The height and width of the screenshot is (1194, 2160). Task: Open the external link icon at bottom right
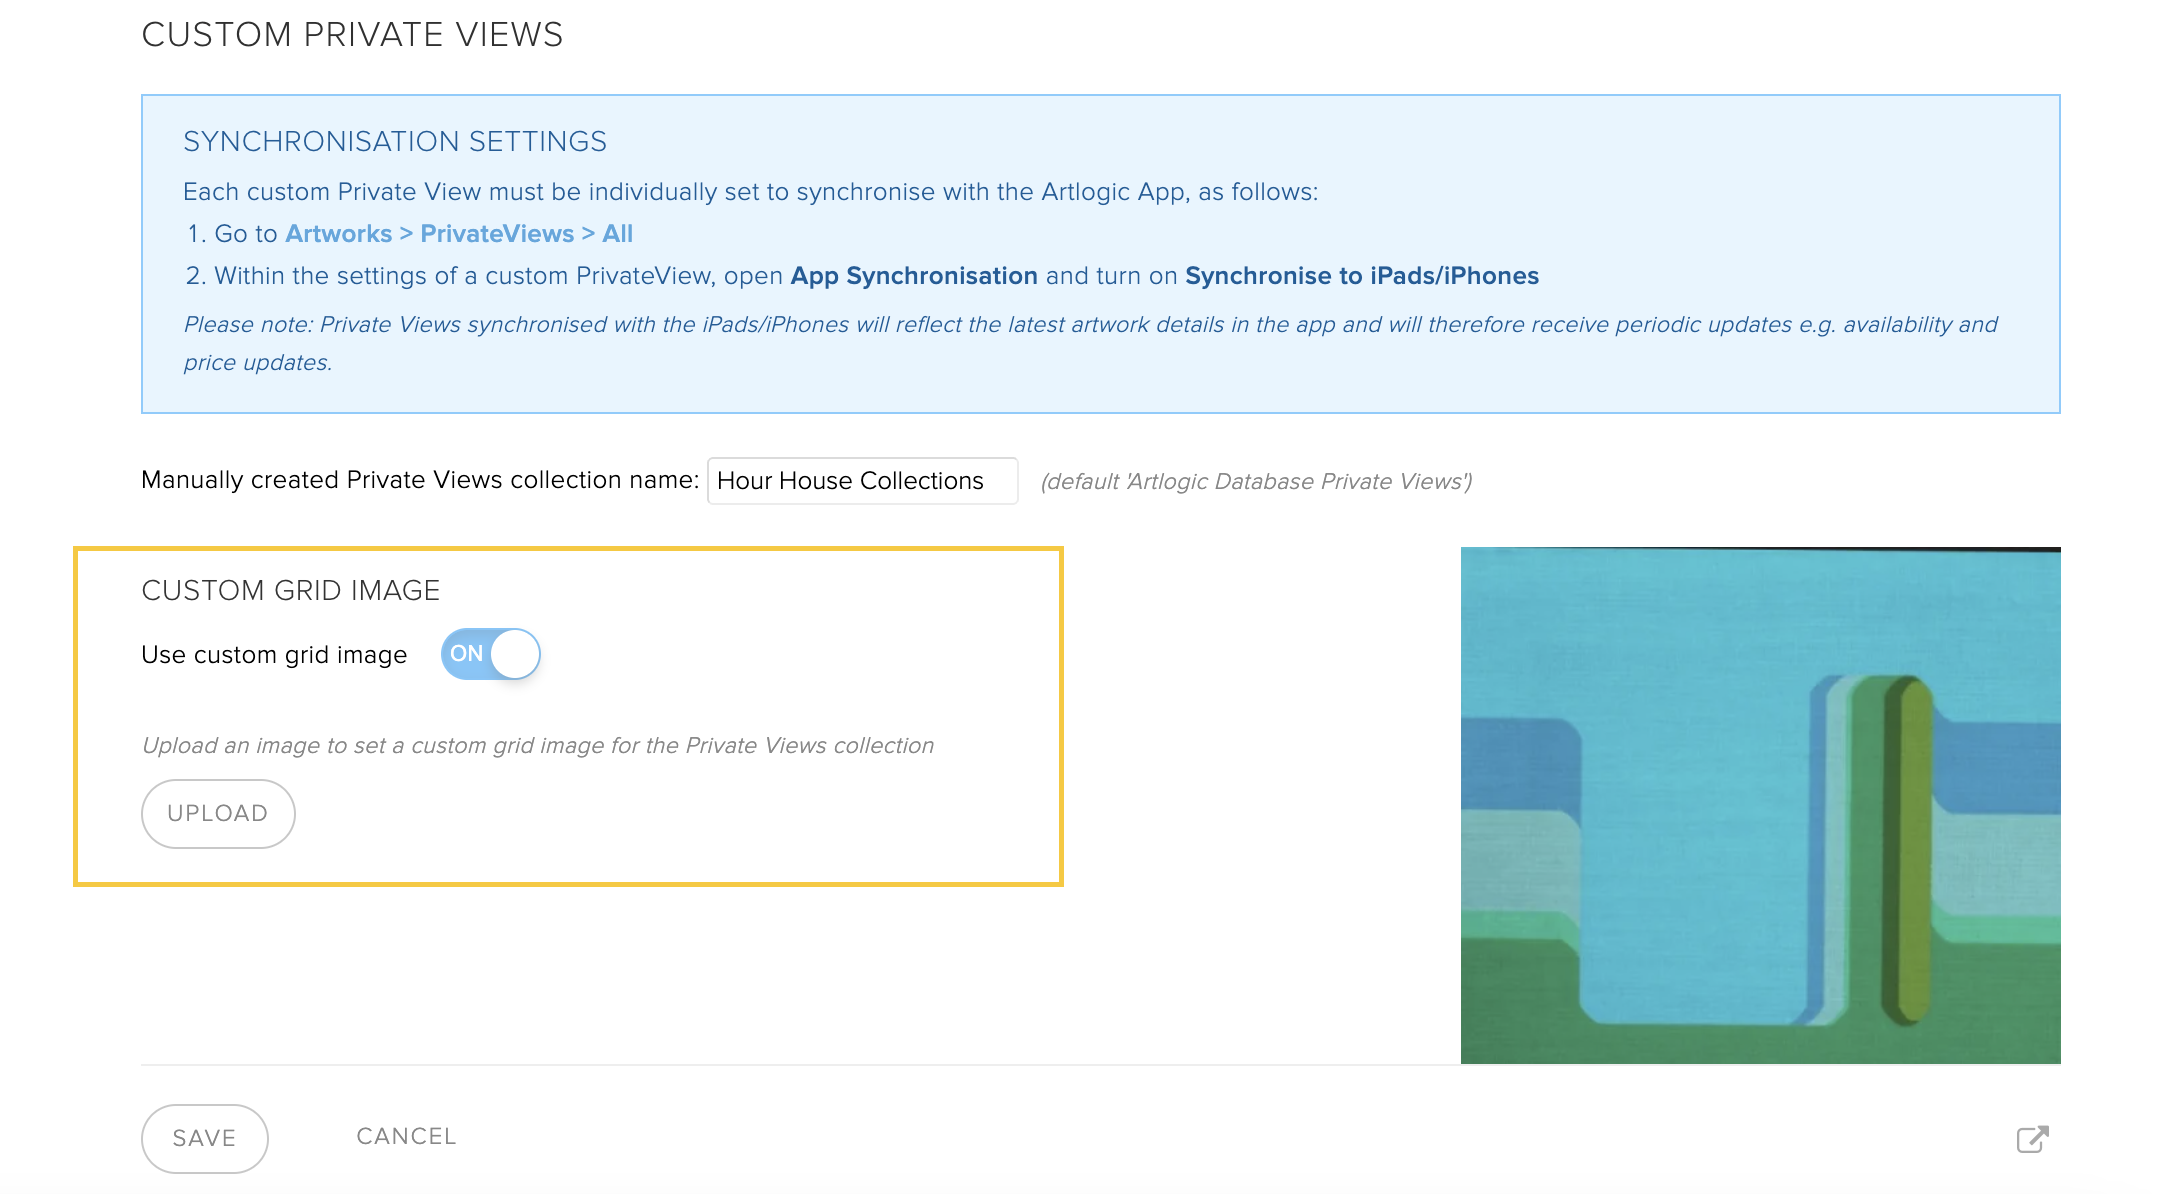pyautogui.click(x=2032, y=1139)
